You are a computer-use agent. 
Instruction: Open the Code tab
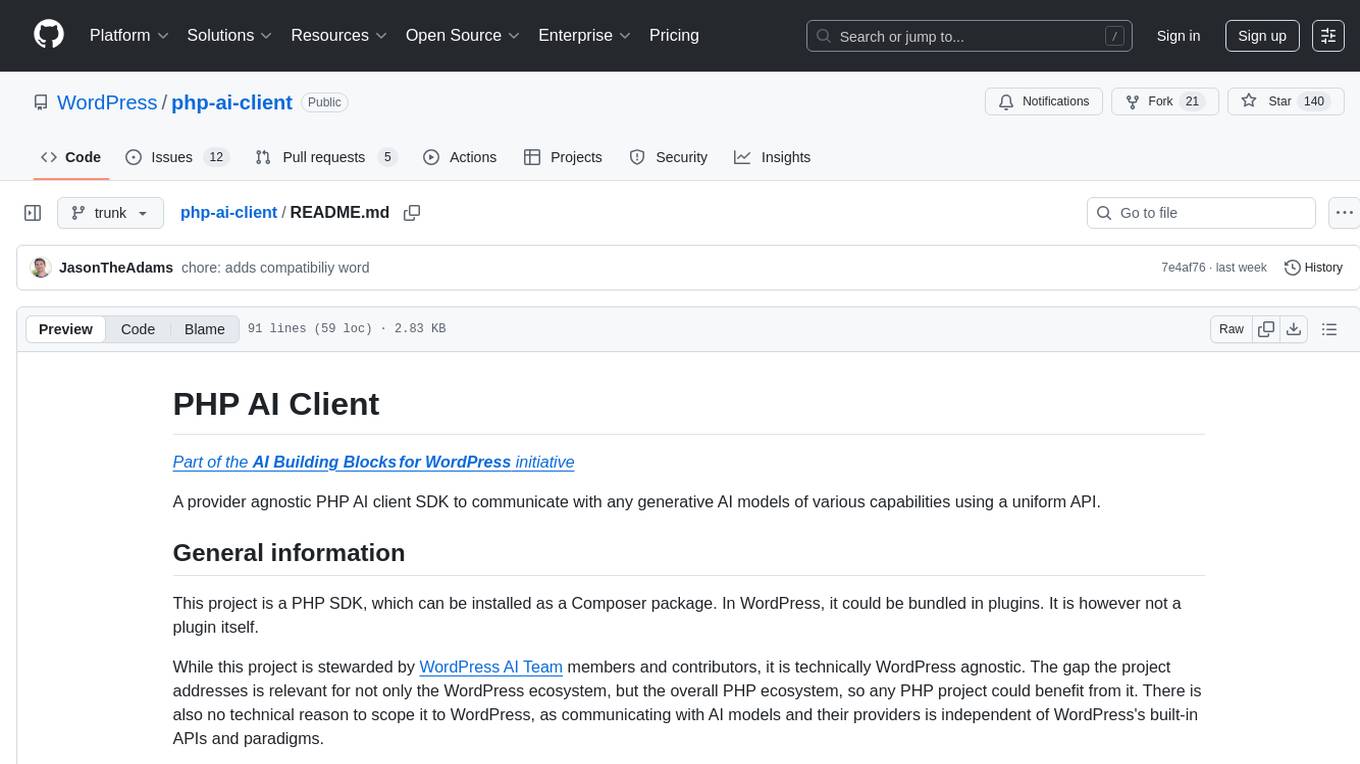[x=71, y=157]
